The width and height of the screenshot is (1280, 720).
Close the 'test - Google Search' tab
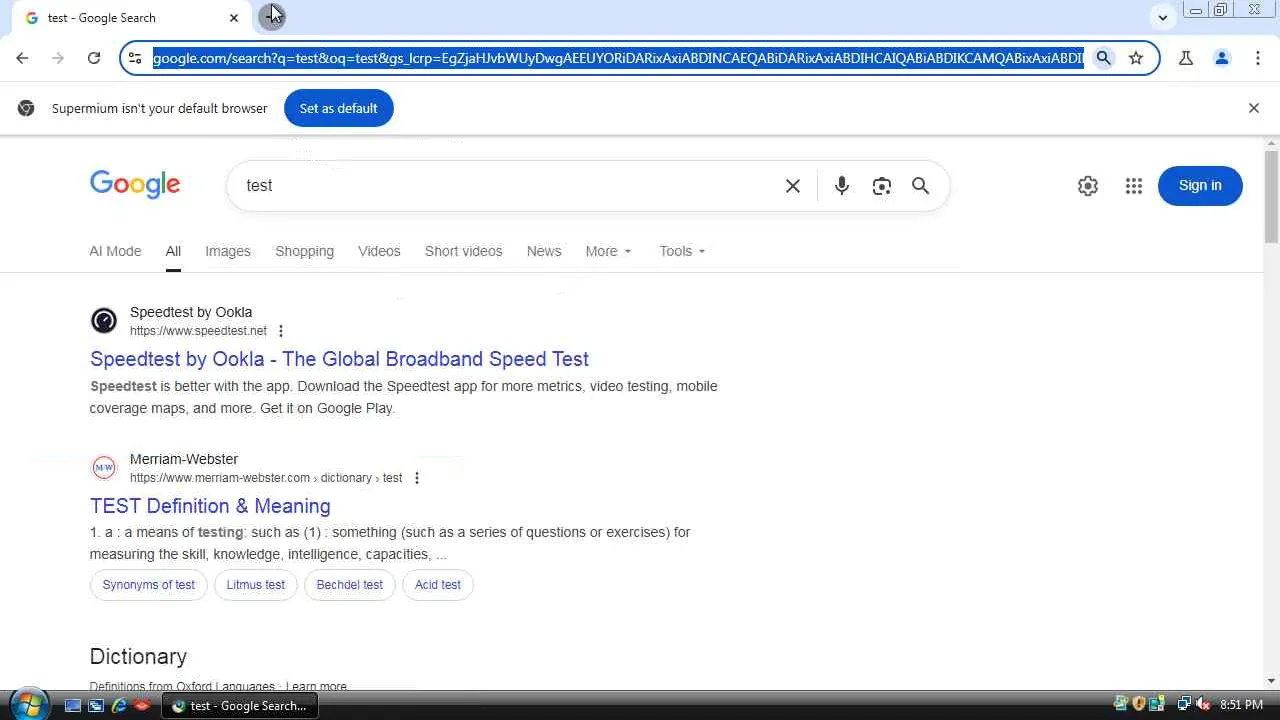[234, 18]
